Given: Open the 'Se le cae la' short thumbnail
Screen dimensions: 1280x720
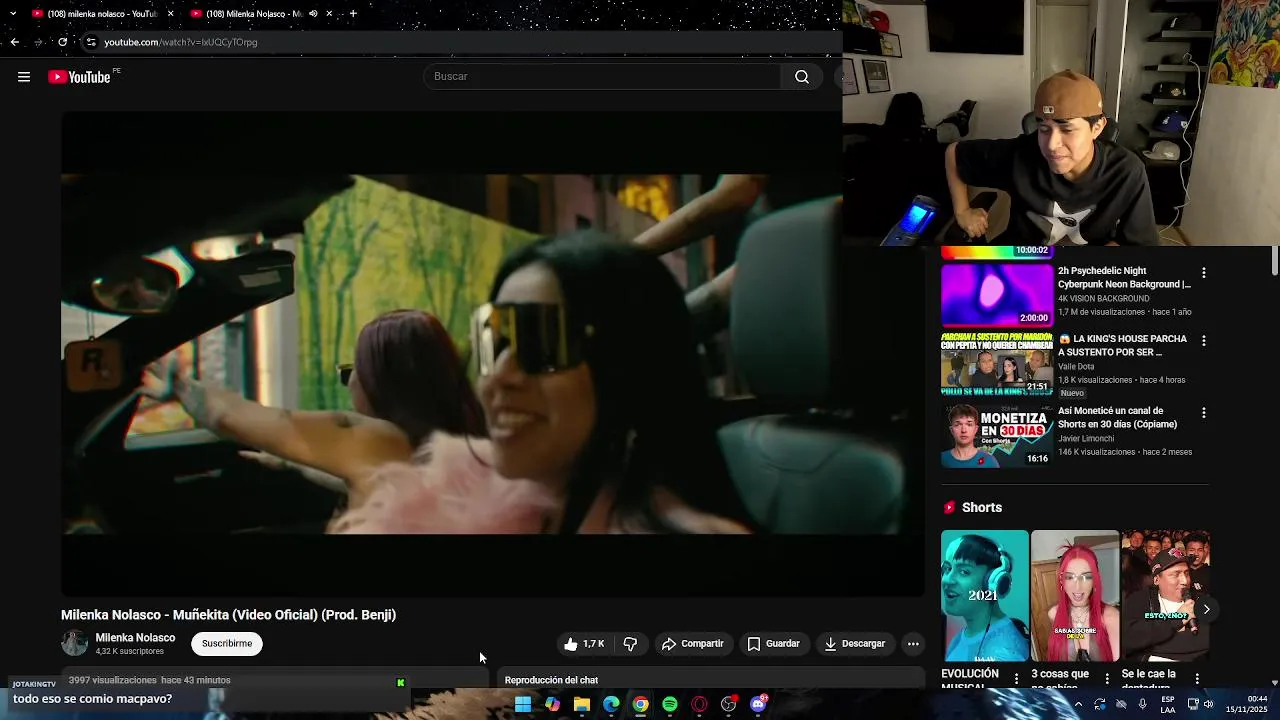Looking at the screenshot, I should (1165, 596).
